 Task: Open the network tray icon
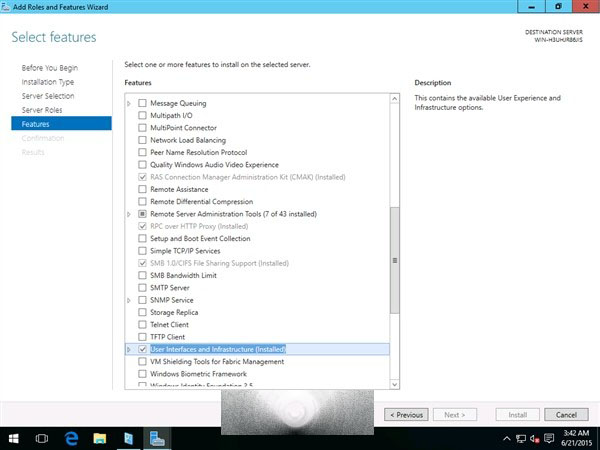520,439
